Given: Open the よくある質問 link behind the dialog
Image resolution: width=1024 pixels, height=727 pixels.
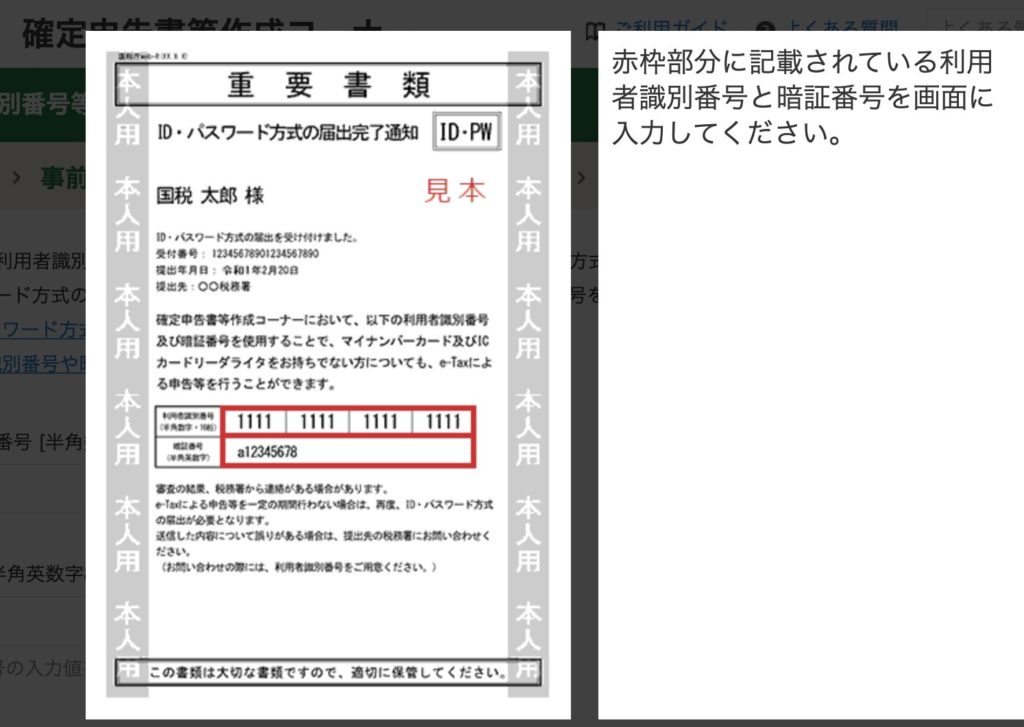Looking at the screenshot, I should [842, 27].
